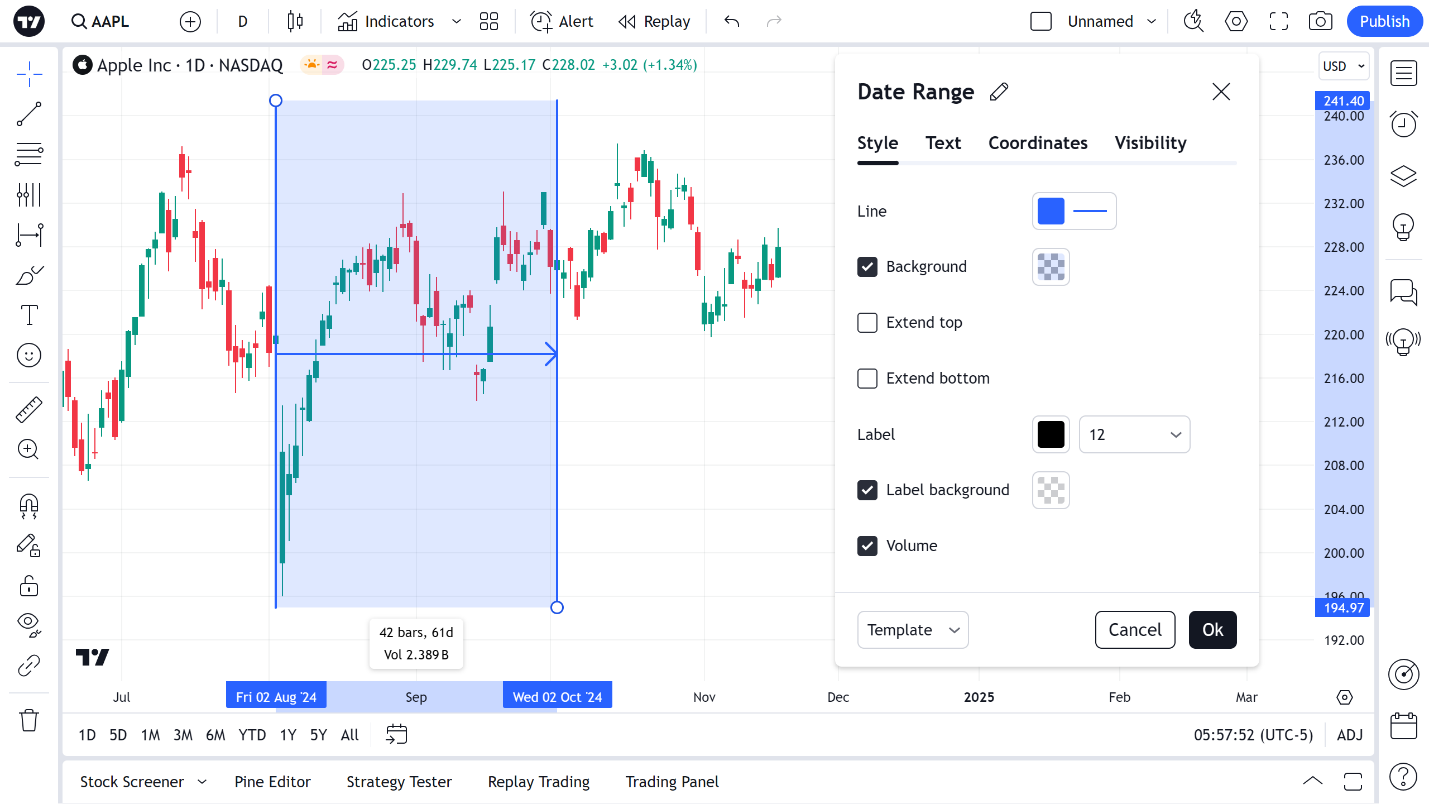Switch to the Coordinates tab
The image size is (1429, 804).
pos(1038,143)
